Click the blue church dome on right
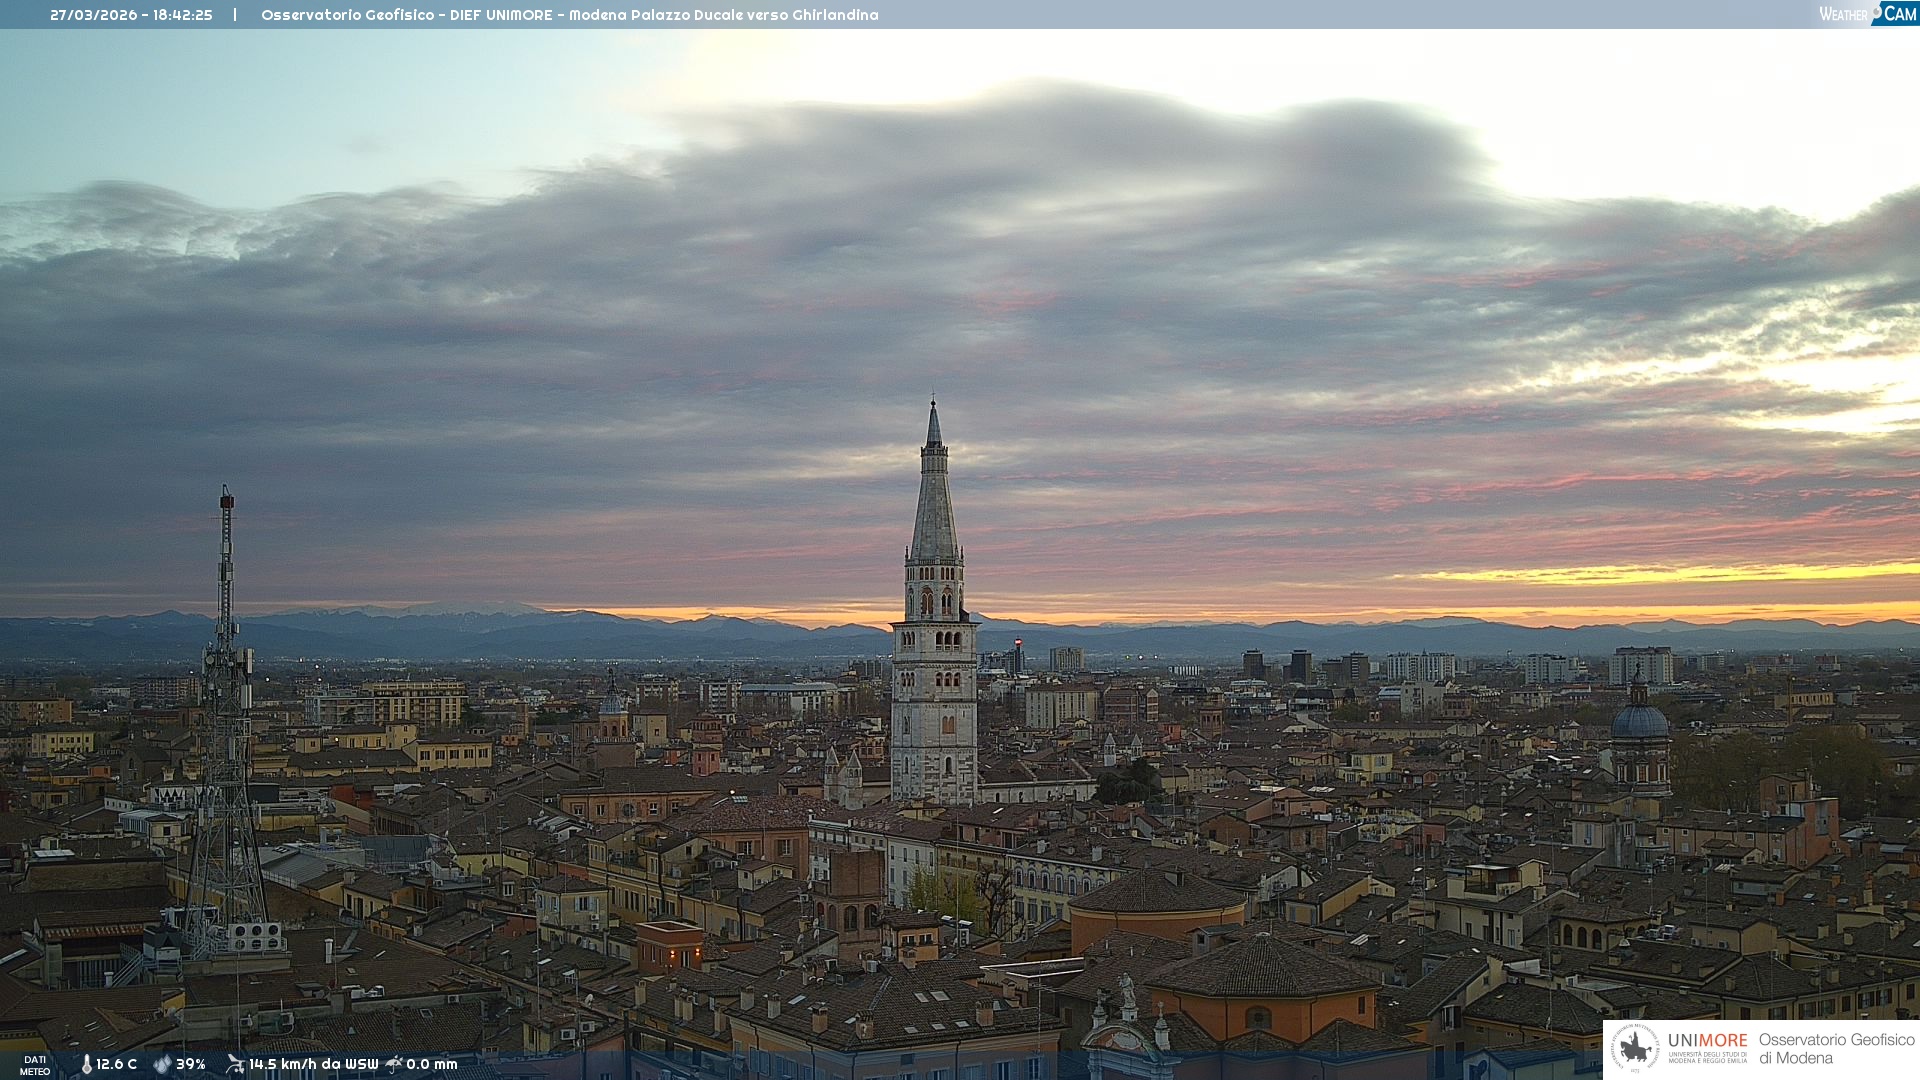Image resolution: width=1920 pixels, height=1080 pixels. tap(1640, 720)
